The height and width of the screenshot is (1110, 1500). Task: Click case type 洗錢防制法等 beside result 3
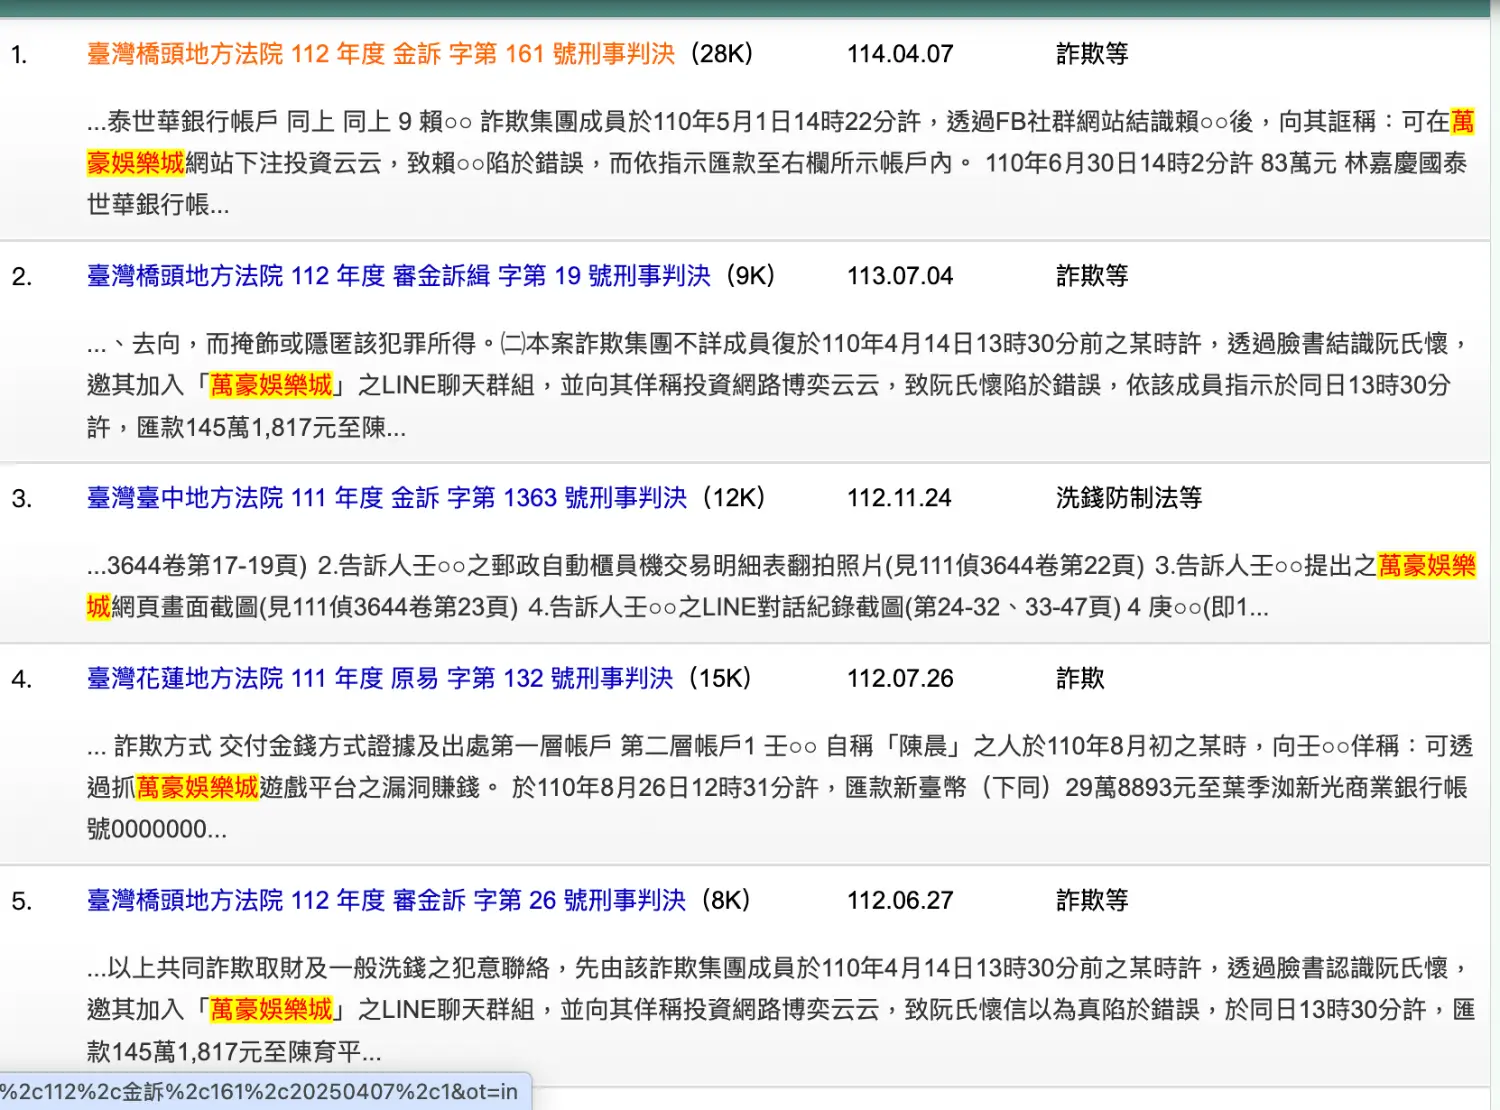(x=1129, y=497)
